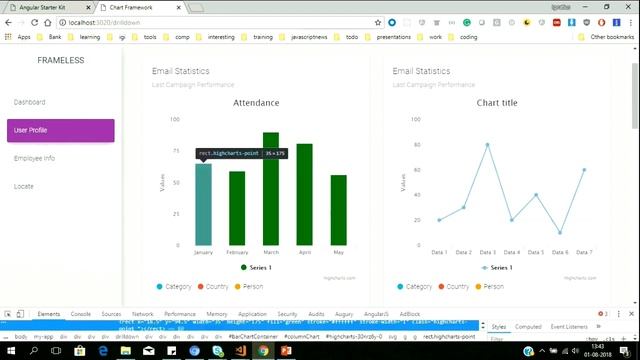Viewport: 640px width, 360px height.
Task: Select the inspect element picker icon
Action: (x=8, y=314)
